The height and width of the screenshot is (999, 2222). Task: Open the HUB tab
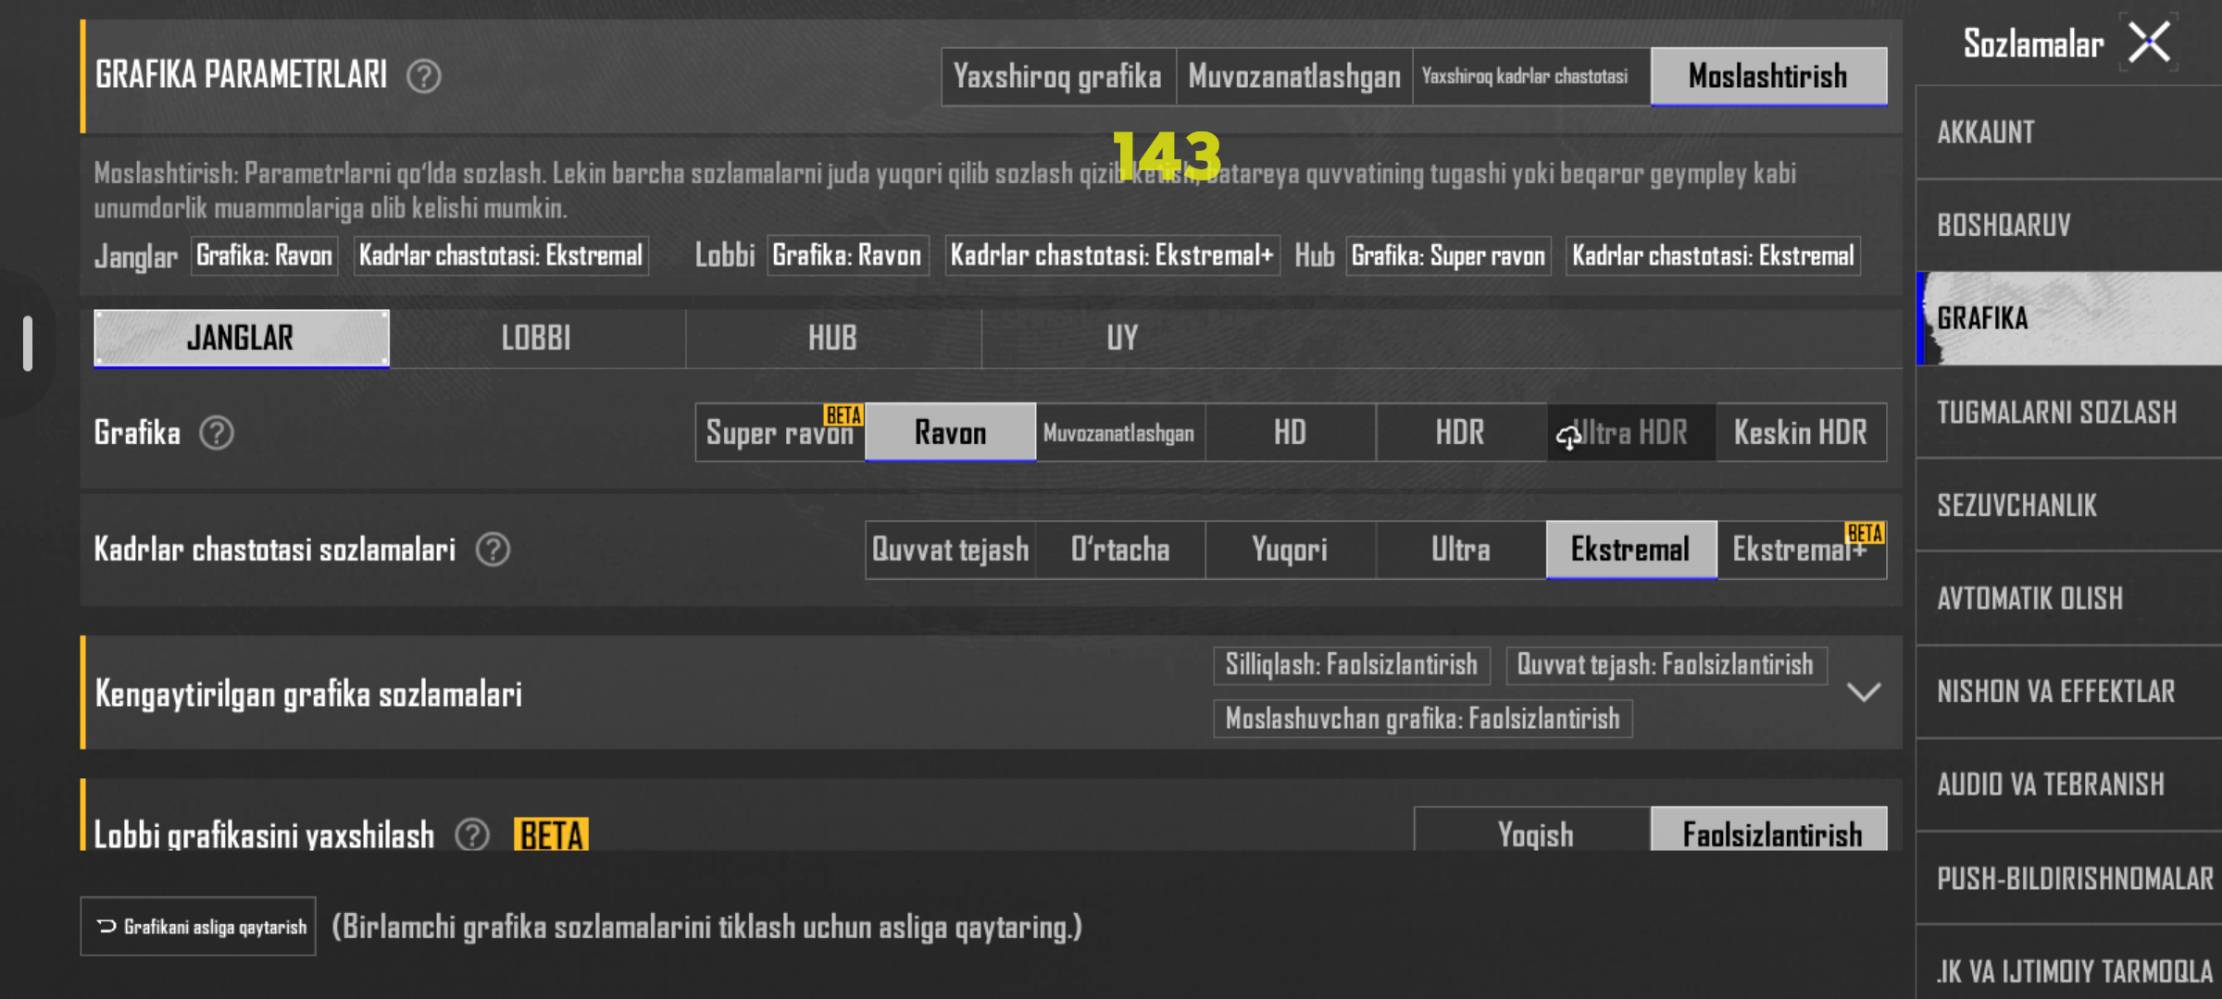coord(833,338)
